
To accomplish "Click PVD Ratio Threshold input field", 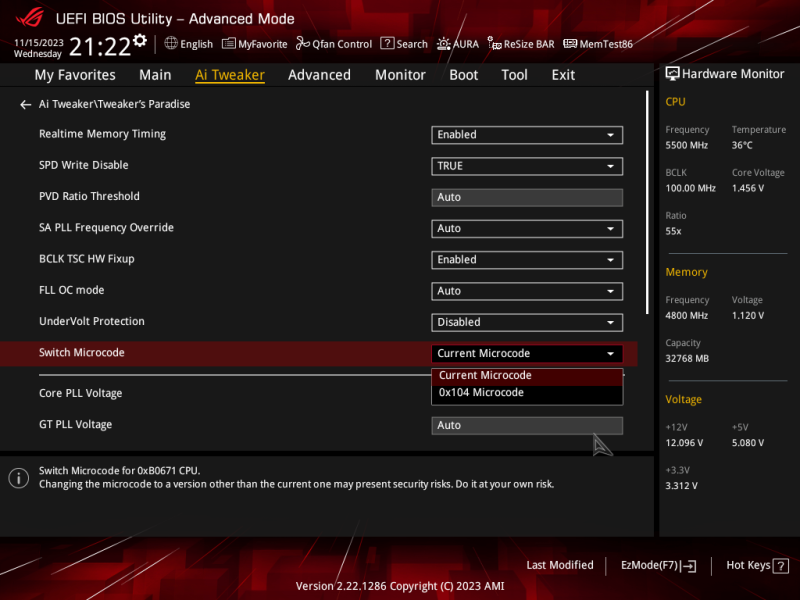I will (x=527, y=197).
